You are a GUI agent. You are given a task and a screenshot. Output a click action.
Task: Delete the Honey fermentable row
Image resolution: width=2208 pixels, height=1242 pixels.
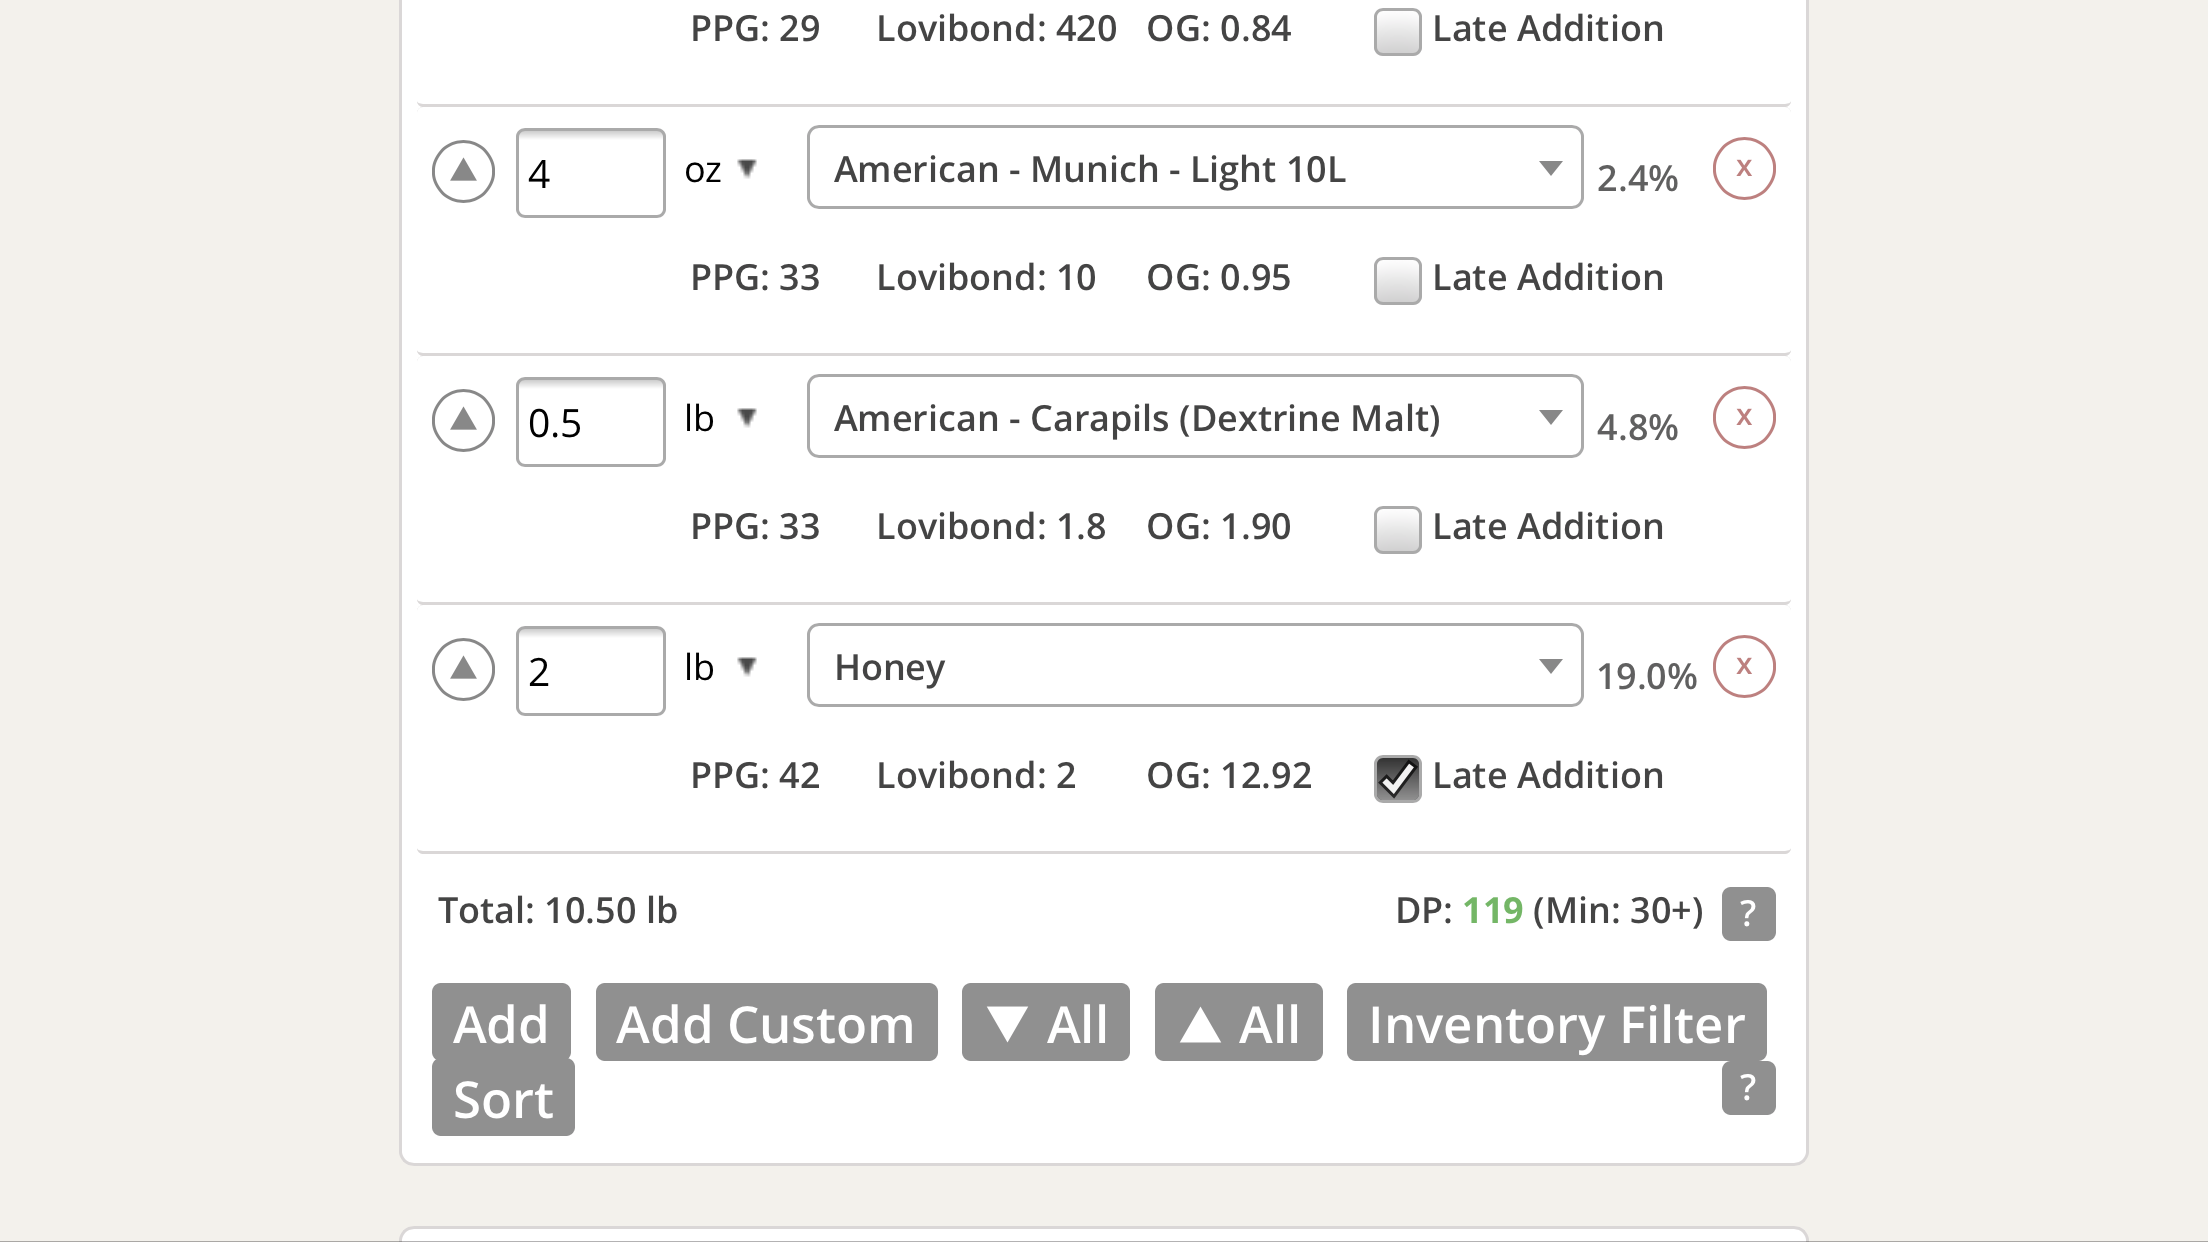pyautogui.click(x=1744, y=666)
